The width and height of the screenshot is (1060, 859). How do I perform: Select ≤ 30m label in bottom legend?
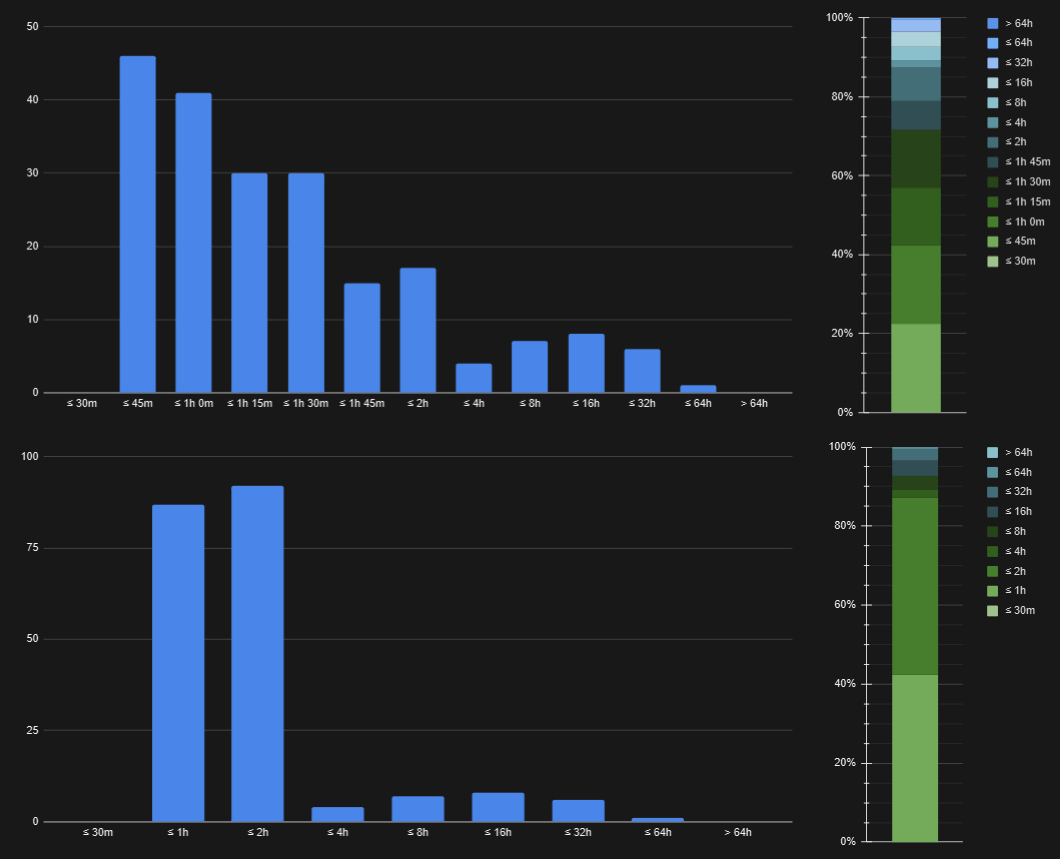coord(1020,611)
